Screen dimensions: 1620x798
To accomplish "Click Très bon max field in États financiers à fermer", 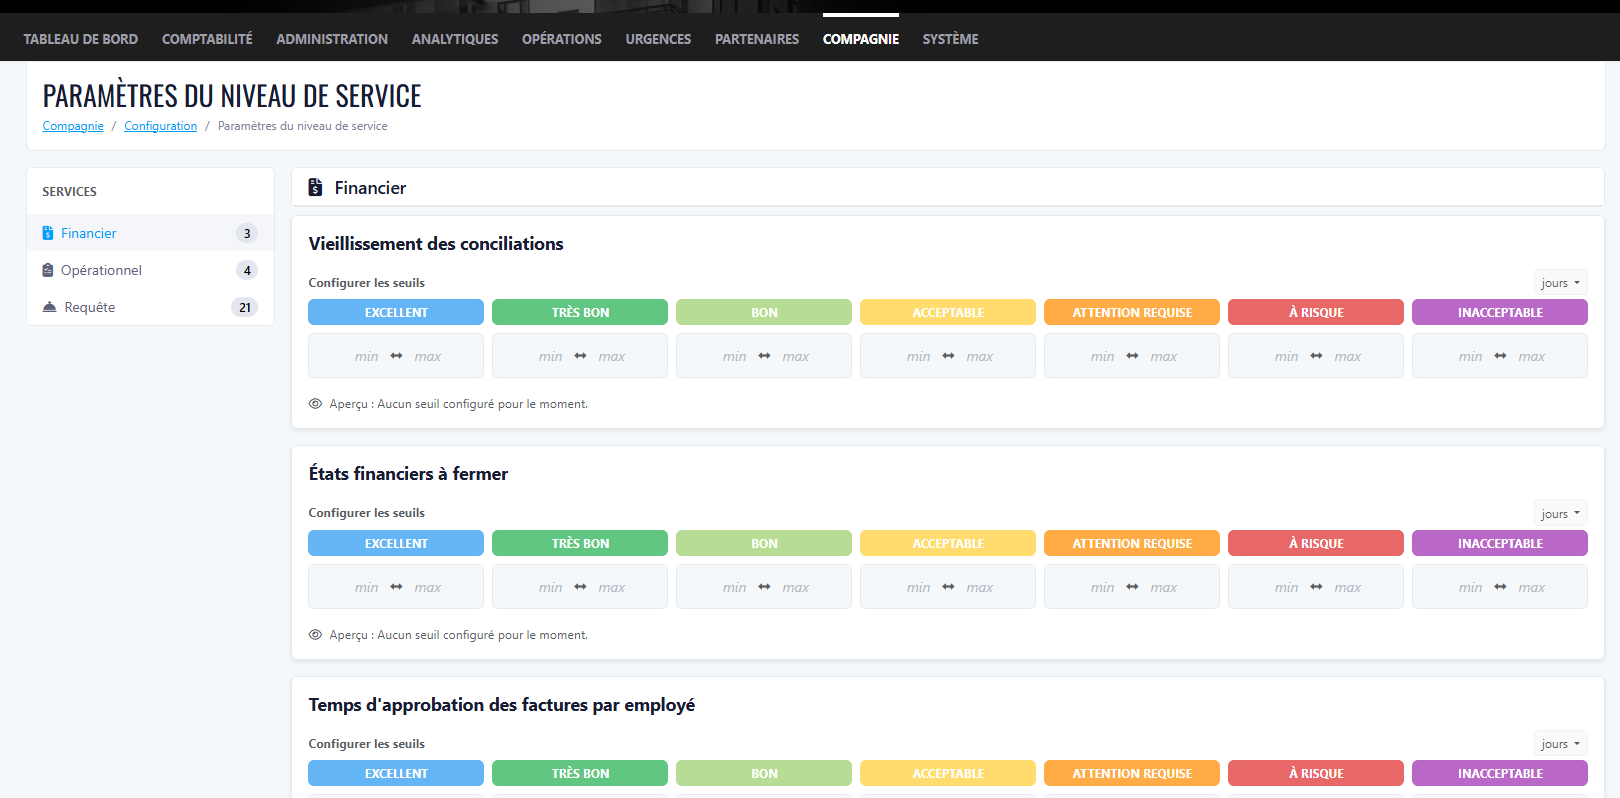I will coord(612,587).
